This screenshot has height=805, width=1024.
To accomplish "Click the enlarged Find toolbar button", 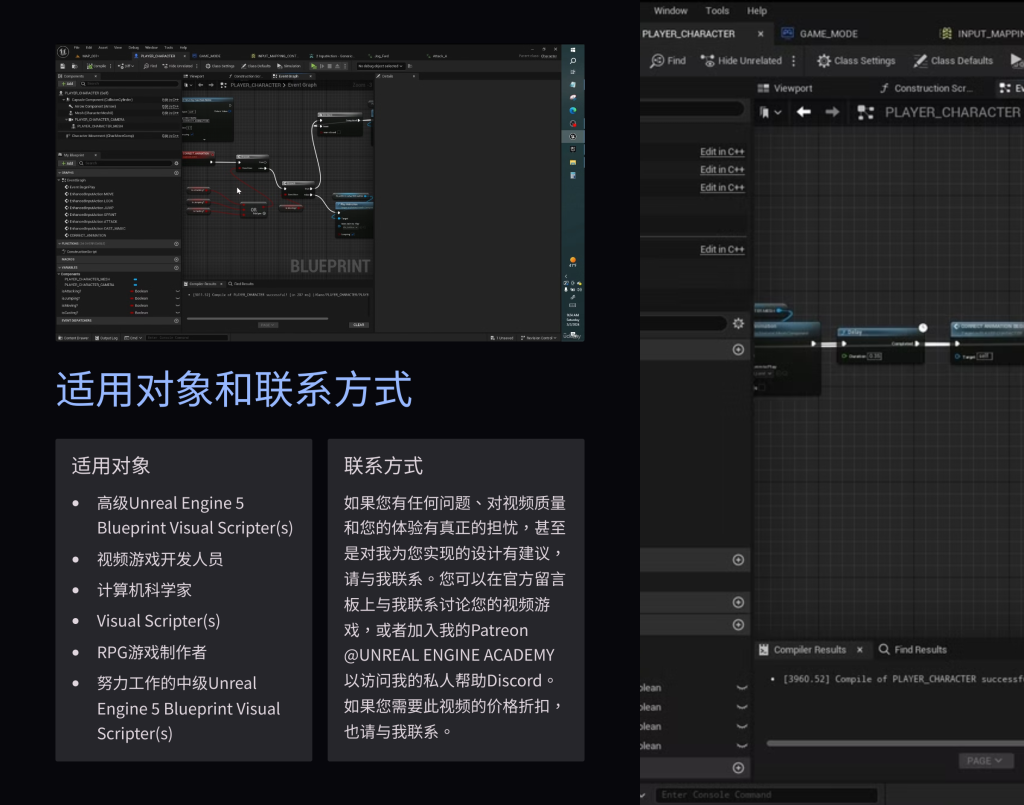I will click(667, 61).
